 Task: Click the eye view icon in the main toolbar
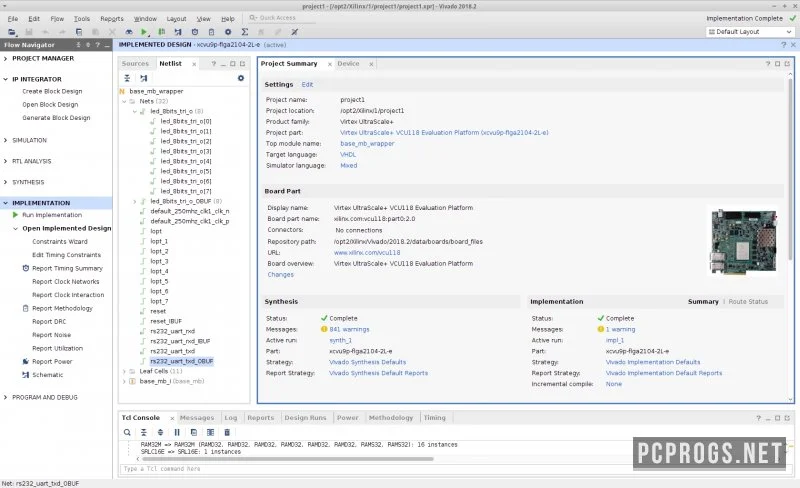[129, 32]
